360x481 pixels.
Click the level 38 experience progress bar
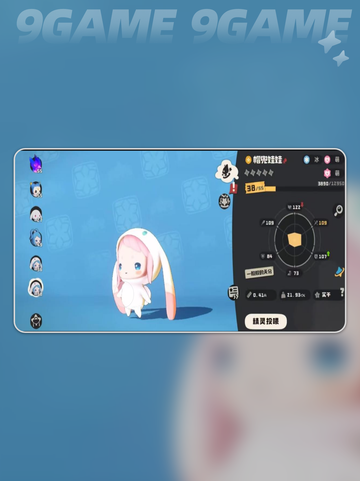295,188
